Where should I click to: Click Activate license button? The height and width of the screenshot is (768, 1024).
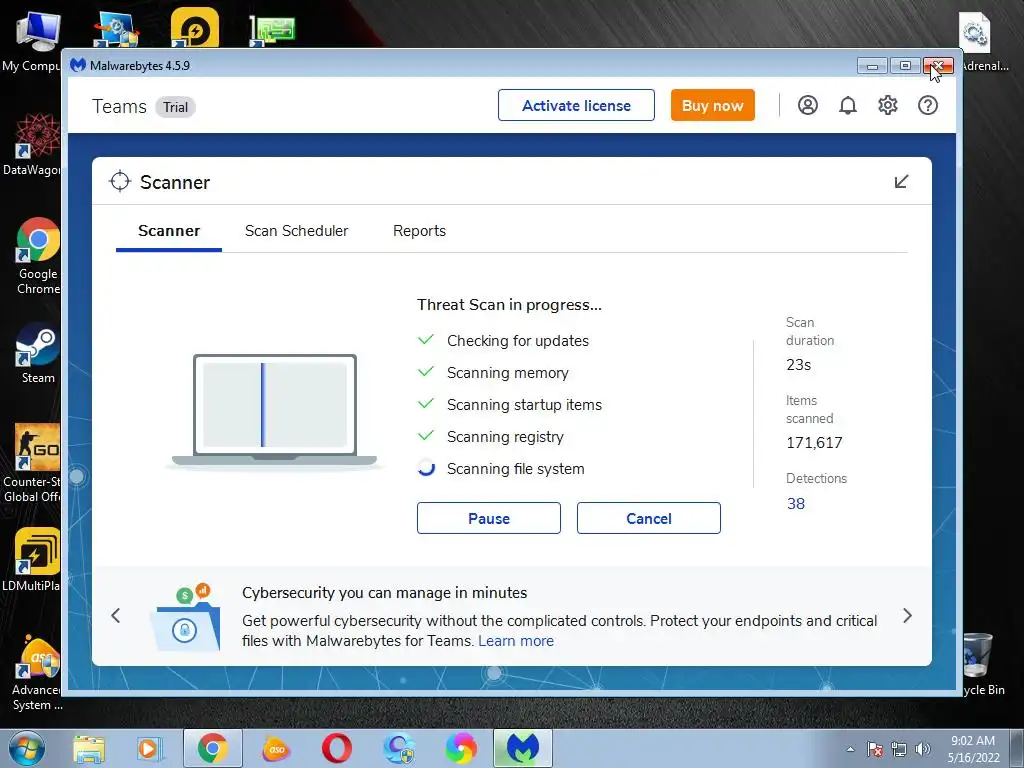(576, 105)
